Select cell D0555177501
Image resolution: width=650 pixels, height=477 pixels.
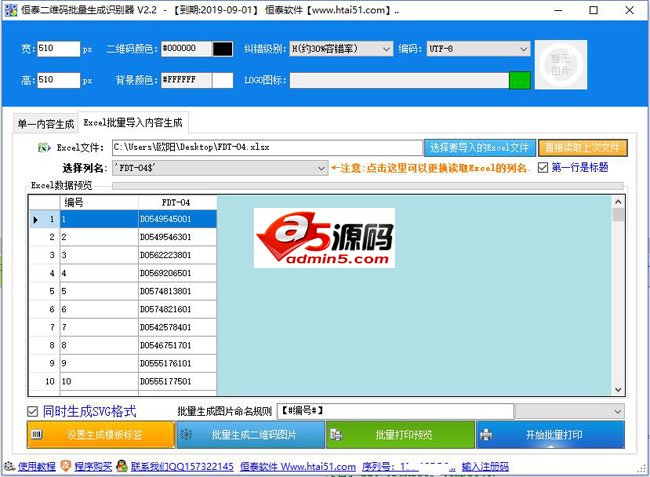pos(177,381)
